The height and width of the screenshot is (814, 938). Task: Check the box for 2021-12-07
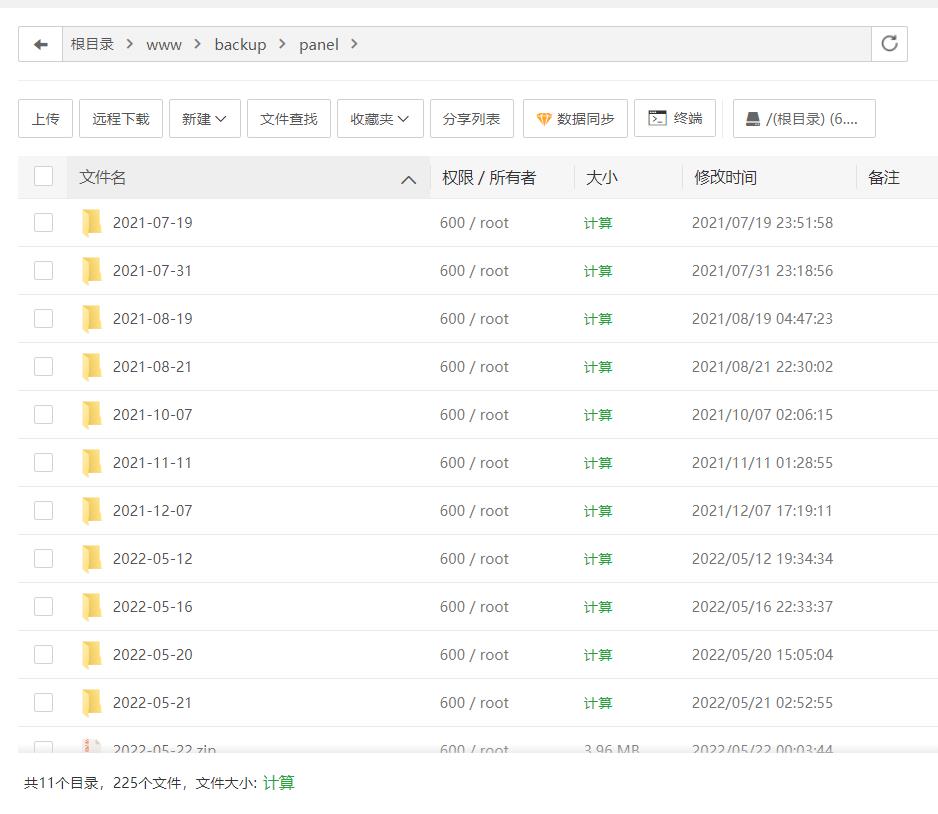[x=44, y=511]
